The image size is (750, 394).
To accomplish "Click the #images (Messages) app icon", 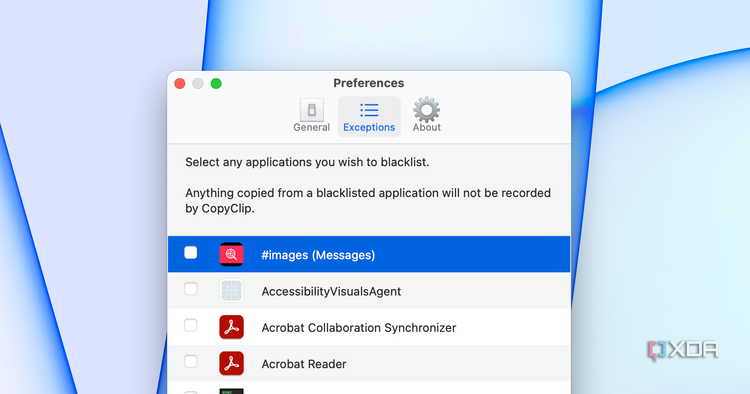I will point(232,254).
